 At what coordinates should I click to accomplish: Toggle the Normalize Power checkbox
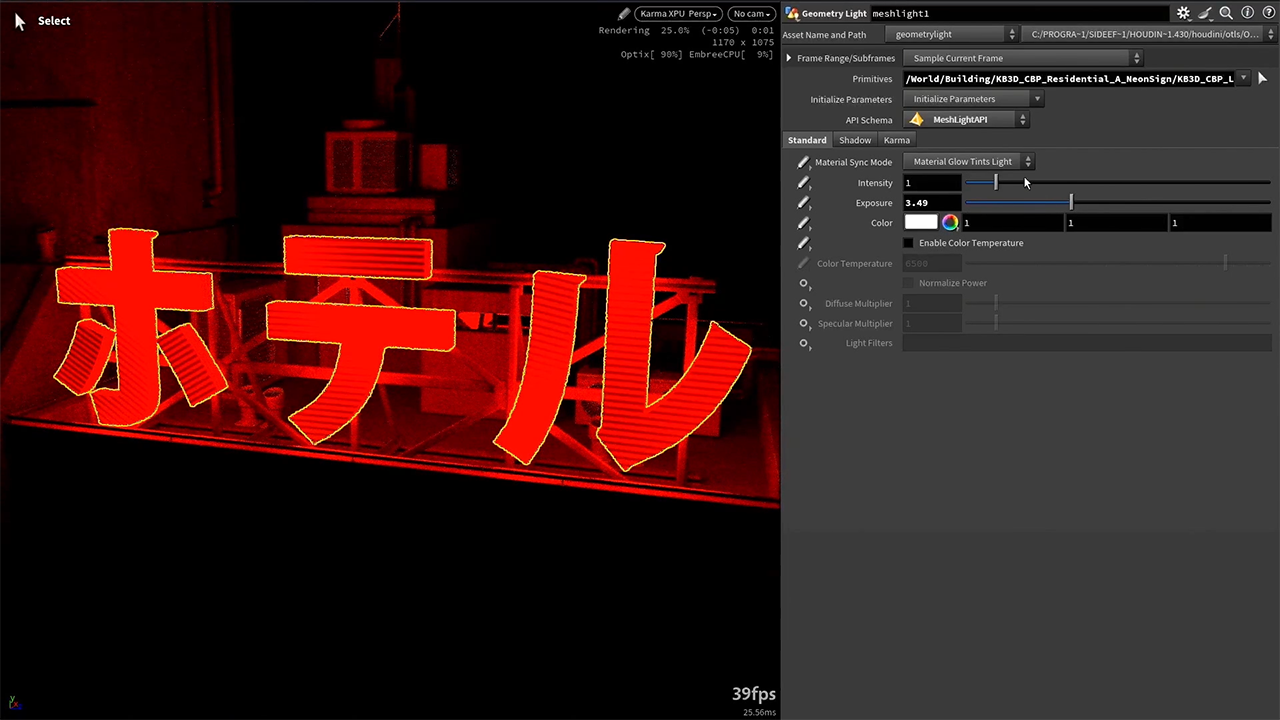tap(908, 283)
